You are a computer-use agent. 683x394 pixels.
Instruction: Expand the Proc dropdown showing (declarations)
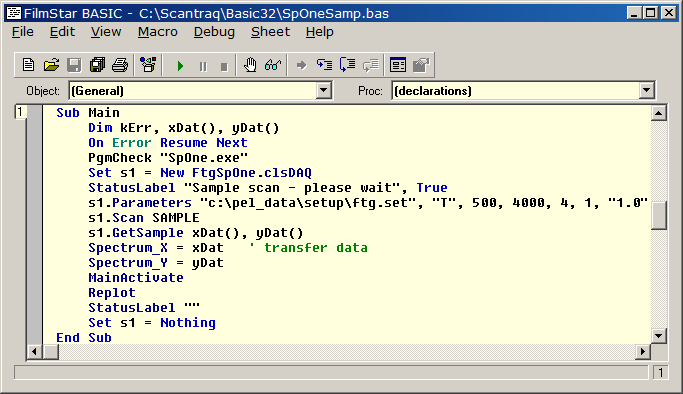pos(646,91)
